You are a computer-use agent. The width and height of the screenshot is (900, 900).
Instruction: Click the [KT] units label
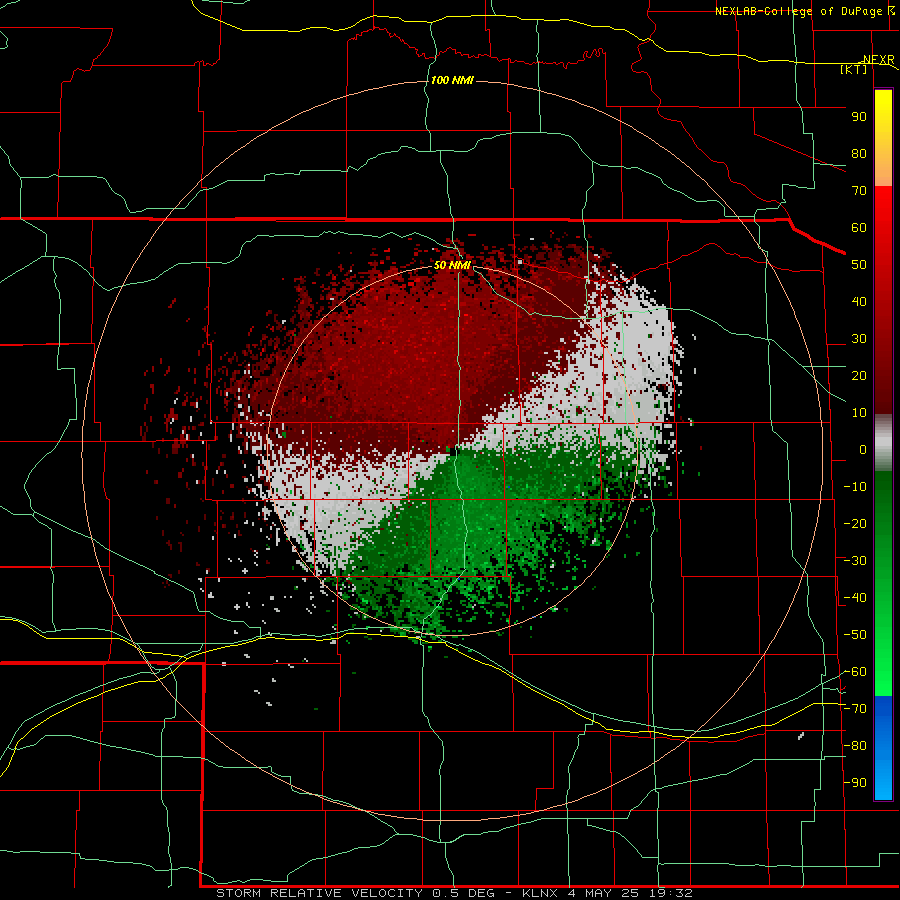click(x=854, y=69)
